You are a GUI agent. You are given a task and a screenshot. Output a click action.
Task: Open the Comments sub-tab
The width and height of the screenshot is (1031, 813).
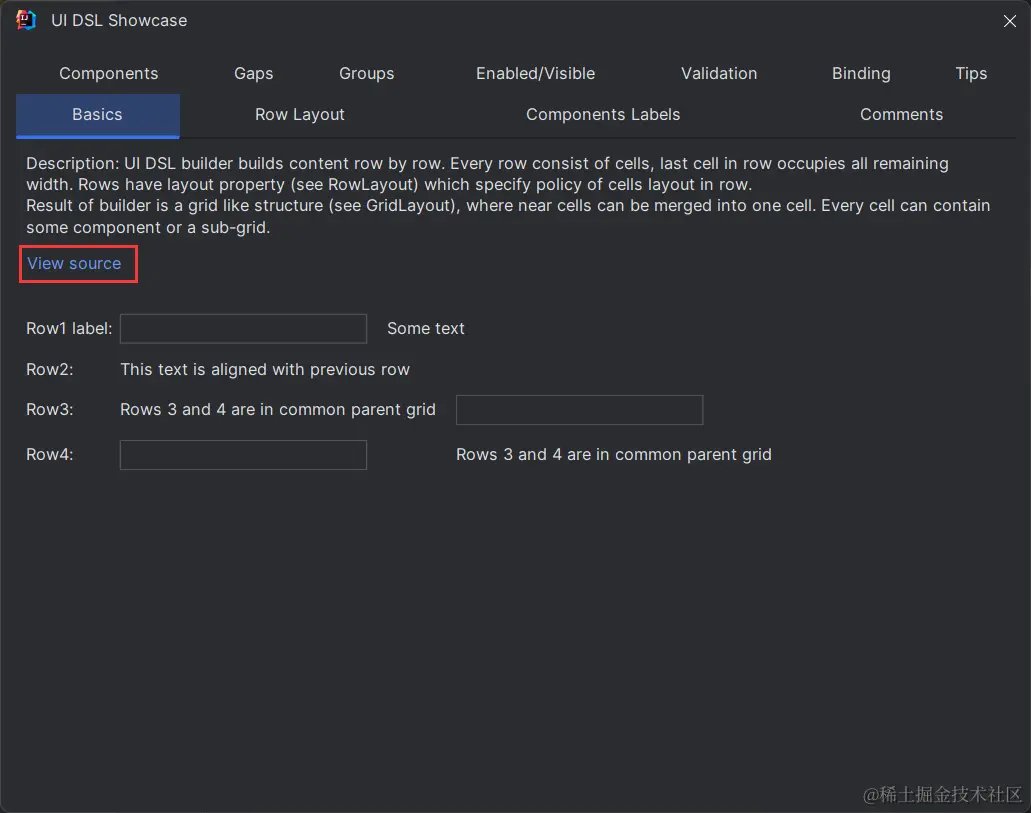(901, 115)
